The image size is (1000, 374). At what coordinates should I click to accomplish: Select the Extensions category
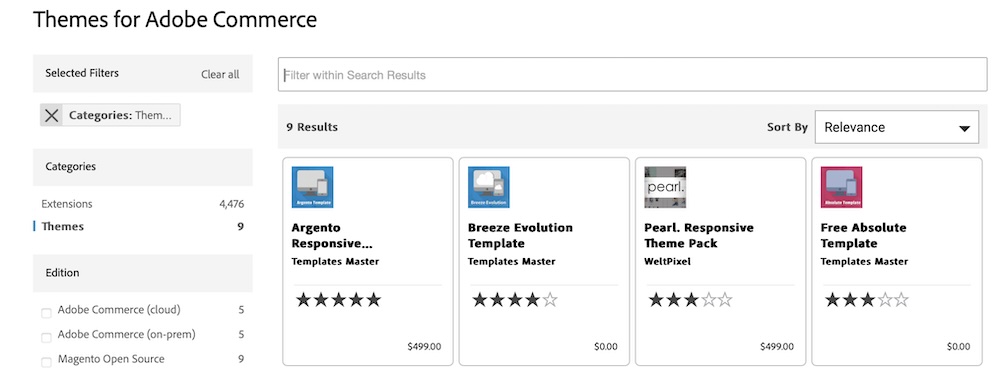(67, 204)
